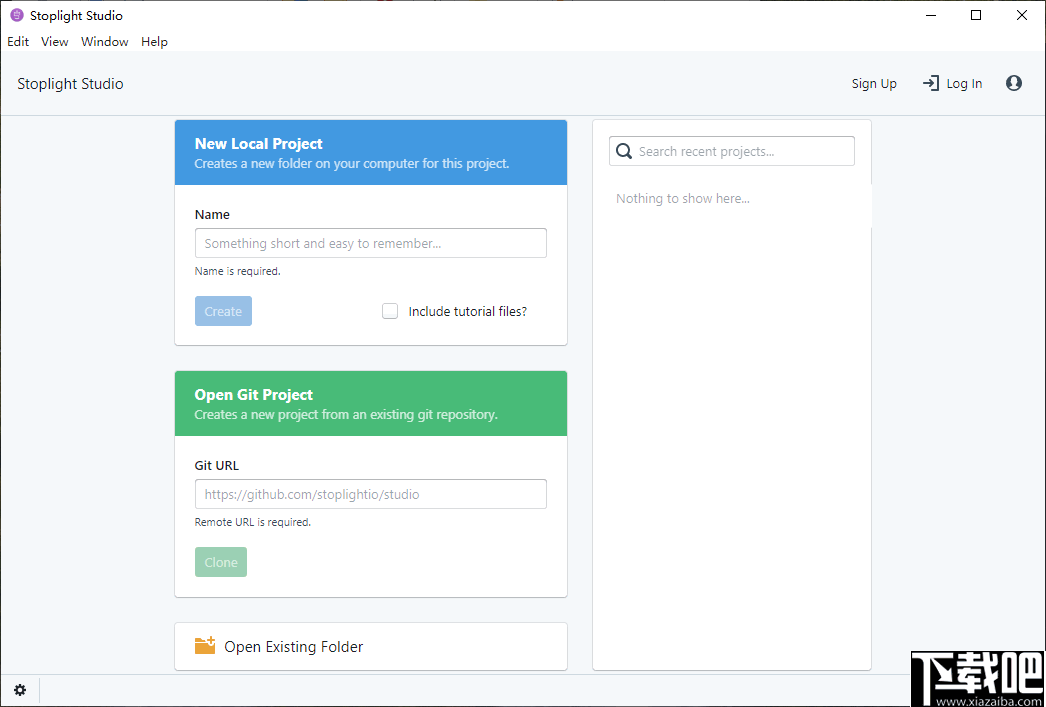Screen dimensions: 1046x707
Task: Click the Log In arrow icon
Action: 930,84
